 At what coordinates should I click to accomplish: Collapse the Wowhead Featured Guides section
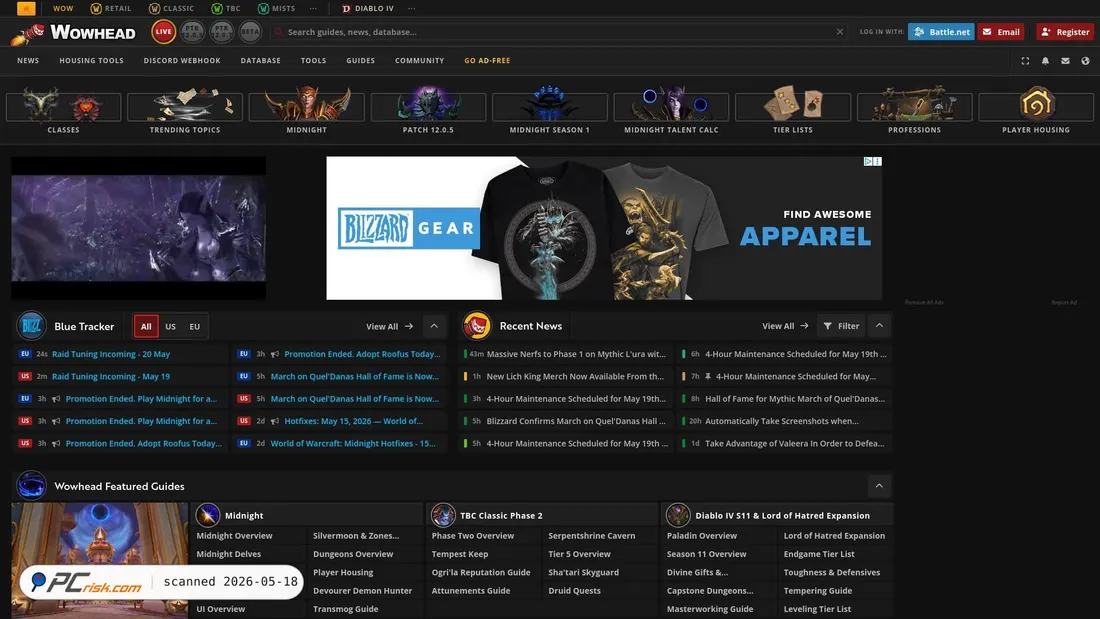tap(879, 486)
